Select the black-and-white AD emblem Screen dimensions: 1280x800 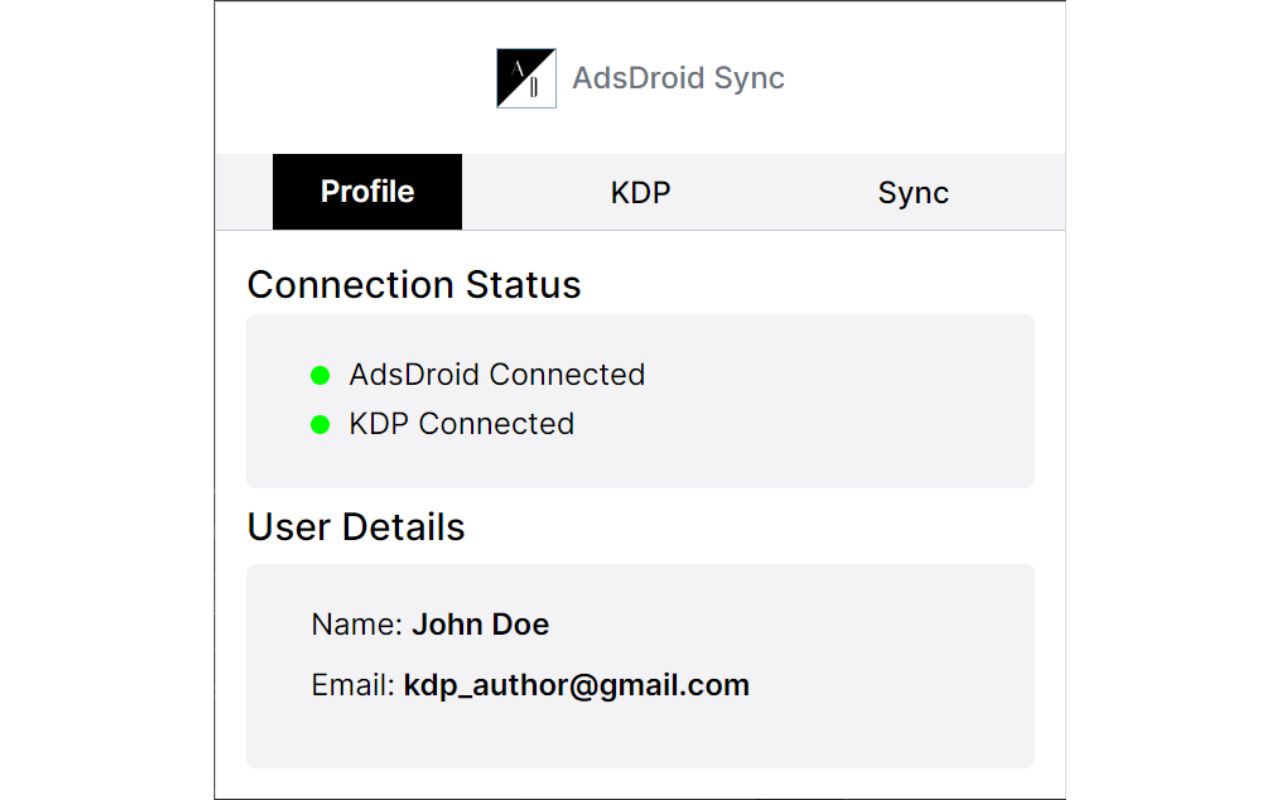[524, 77]
